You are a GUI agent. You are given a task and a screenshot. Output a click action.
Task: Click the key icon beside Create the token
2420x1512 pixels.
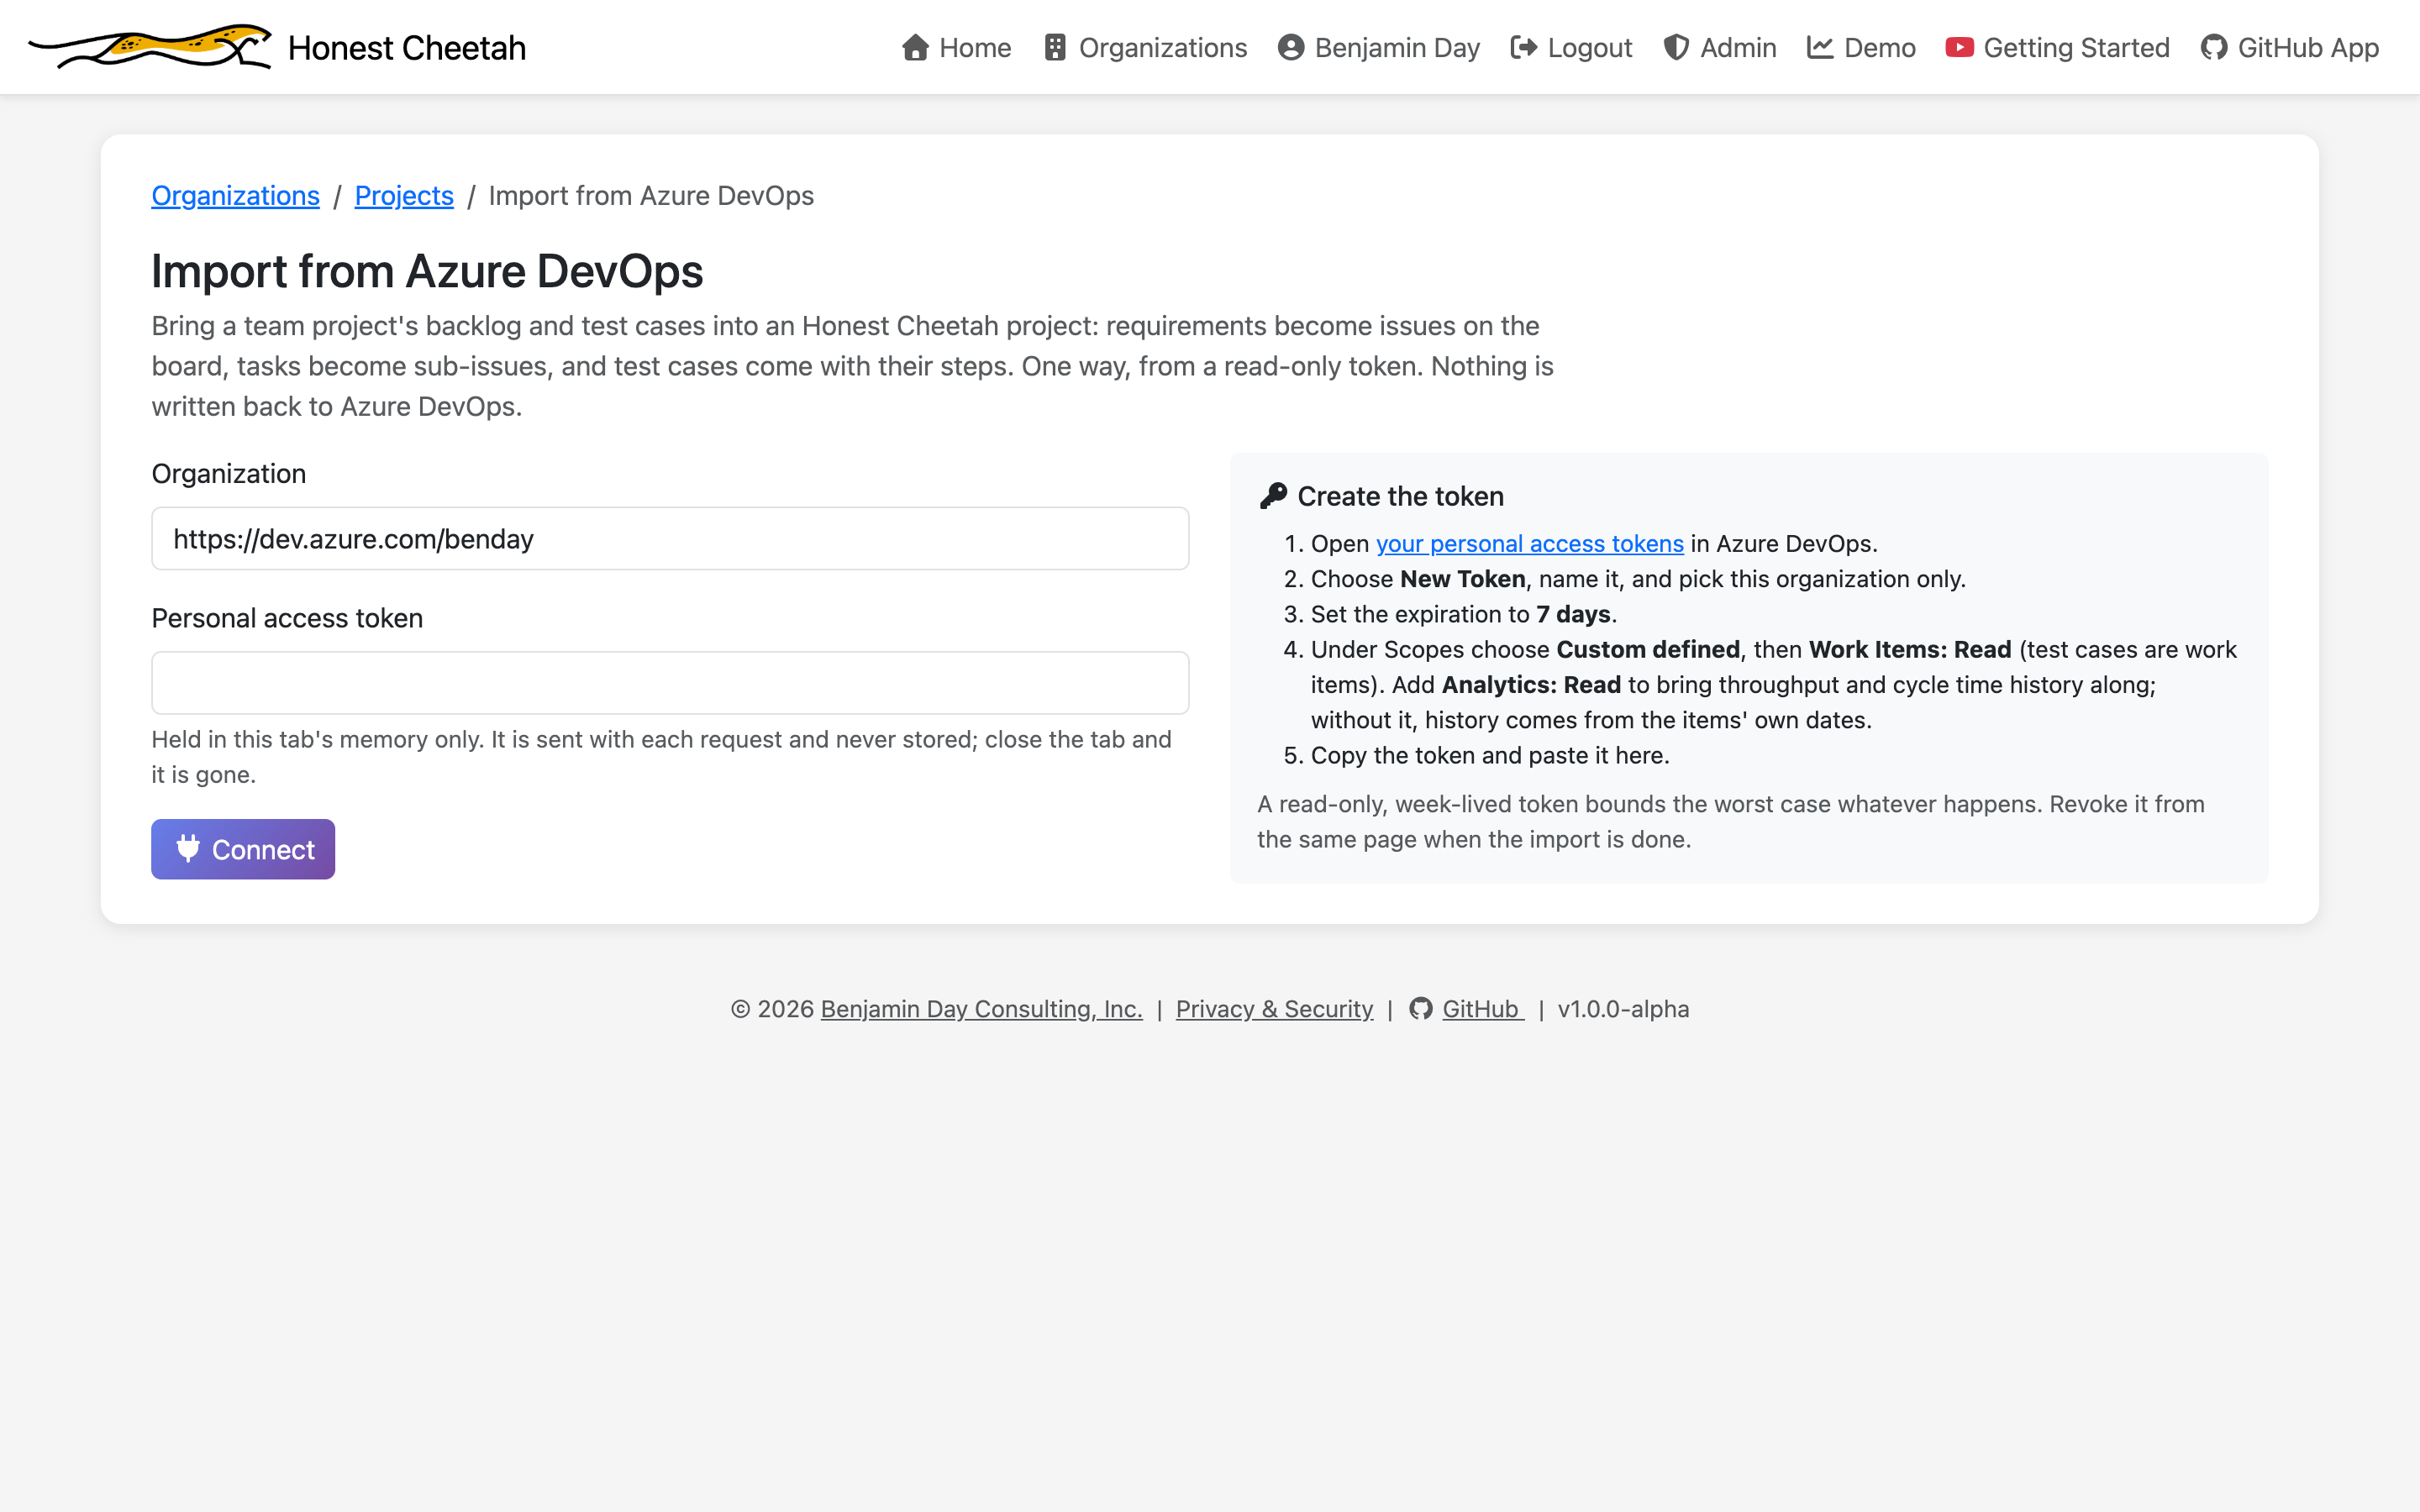[x=1273, y=496]
